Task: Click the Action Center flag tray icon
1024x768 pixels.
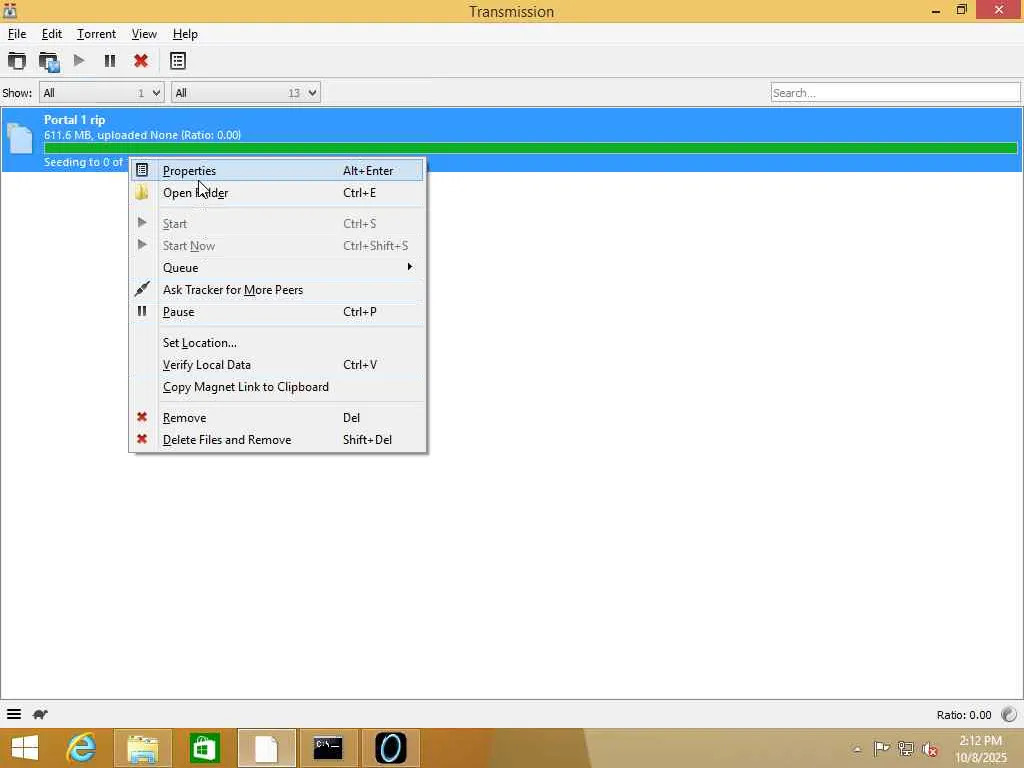Action: pyautogui.click(x=881, y=749)
